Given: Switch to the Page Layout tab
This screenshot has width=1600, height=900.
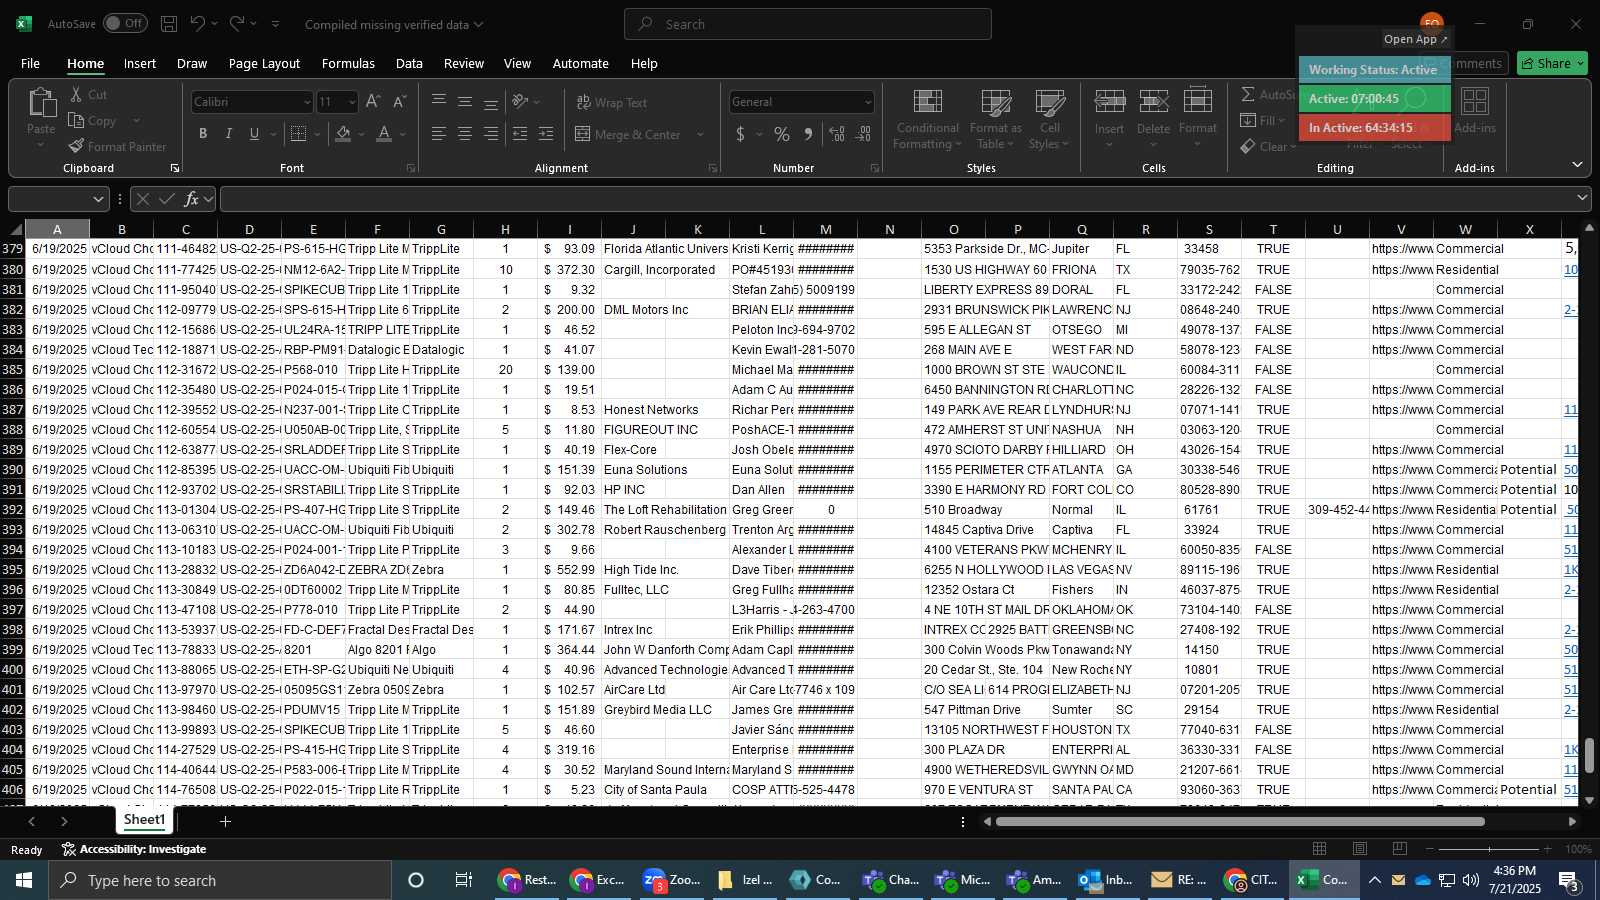Looking at the screenshot, I should click(x=264, y=63).
